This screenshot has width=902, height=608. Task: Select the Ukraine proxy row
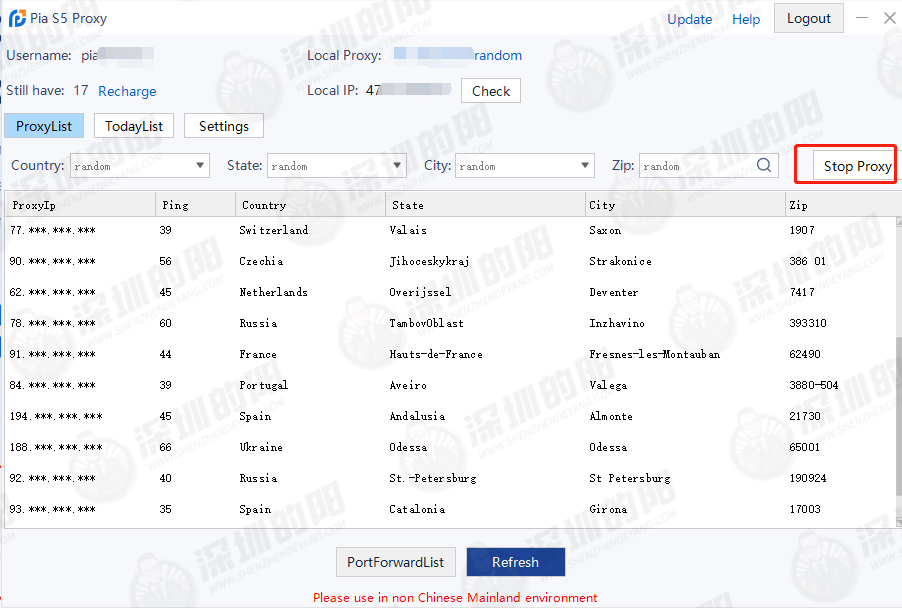point(450,448)
